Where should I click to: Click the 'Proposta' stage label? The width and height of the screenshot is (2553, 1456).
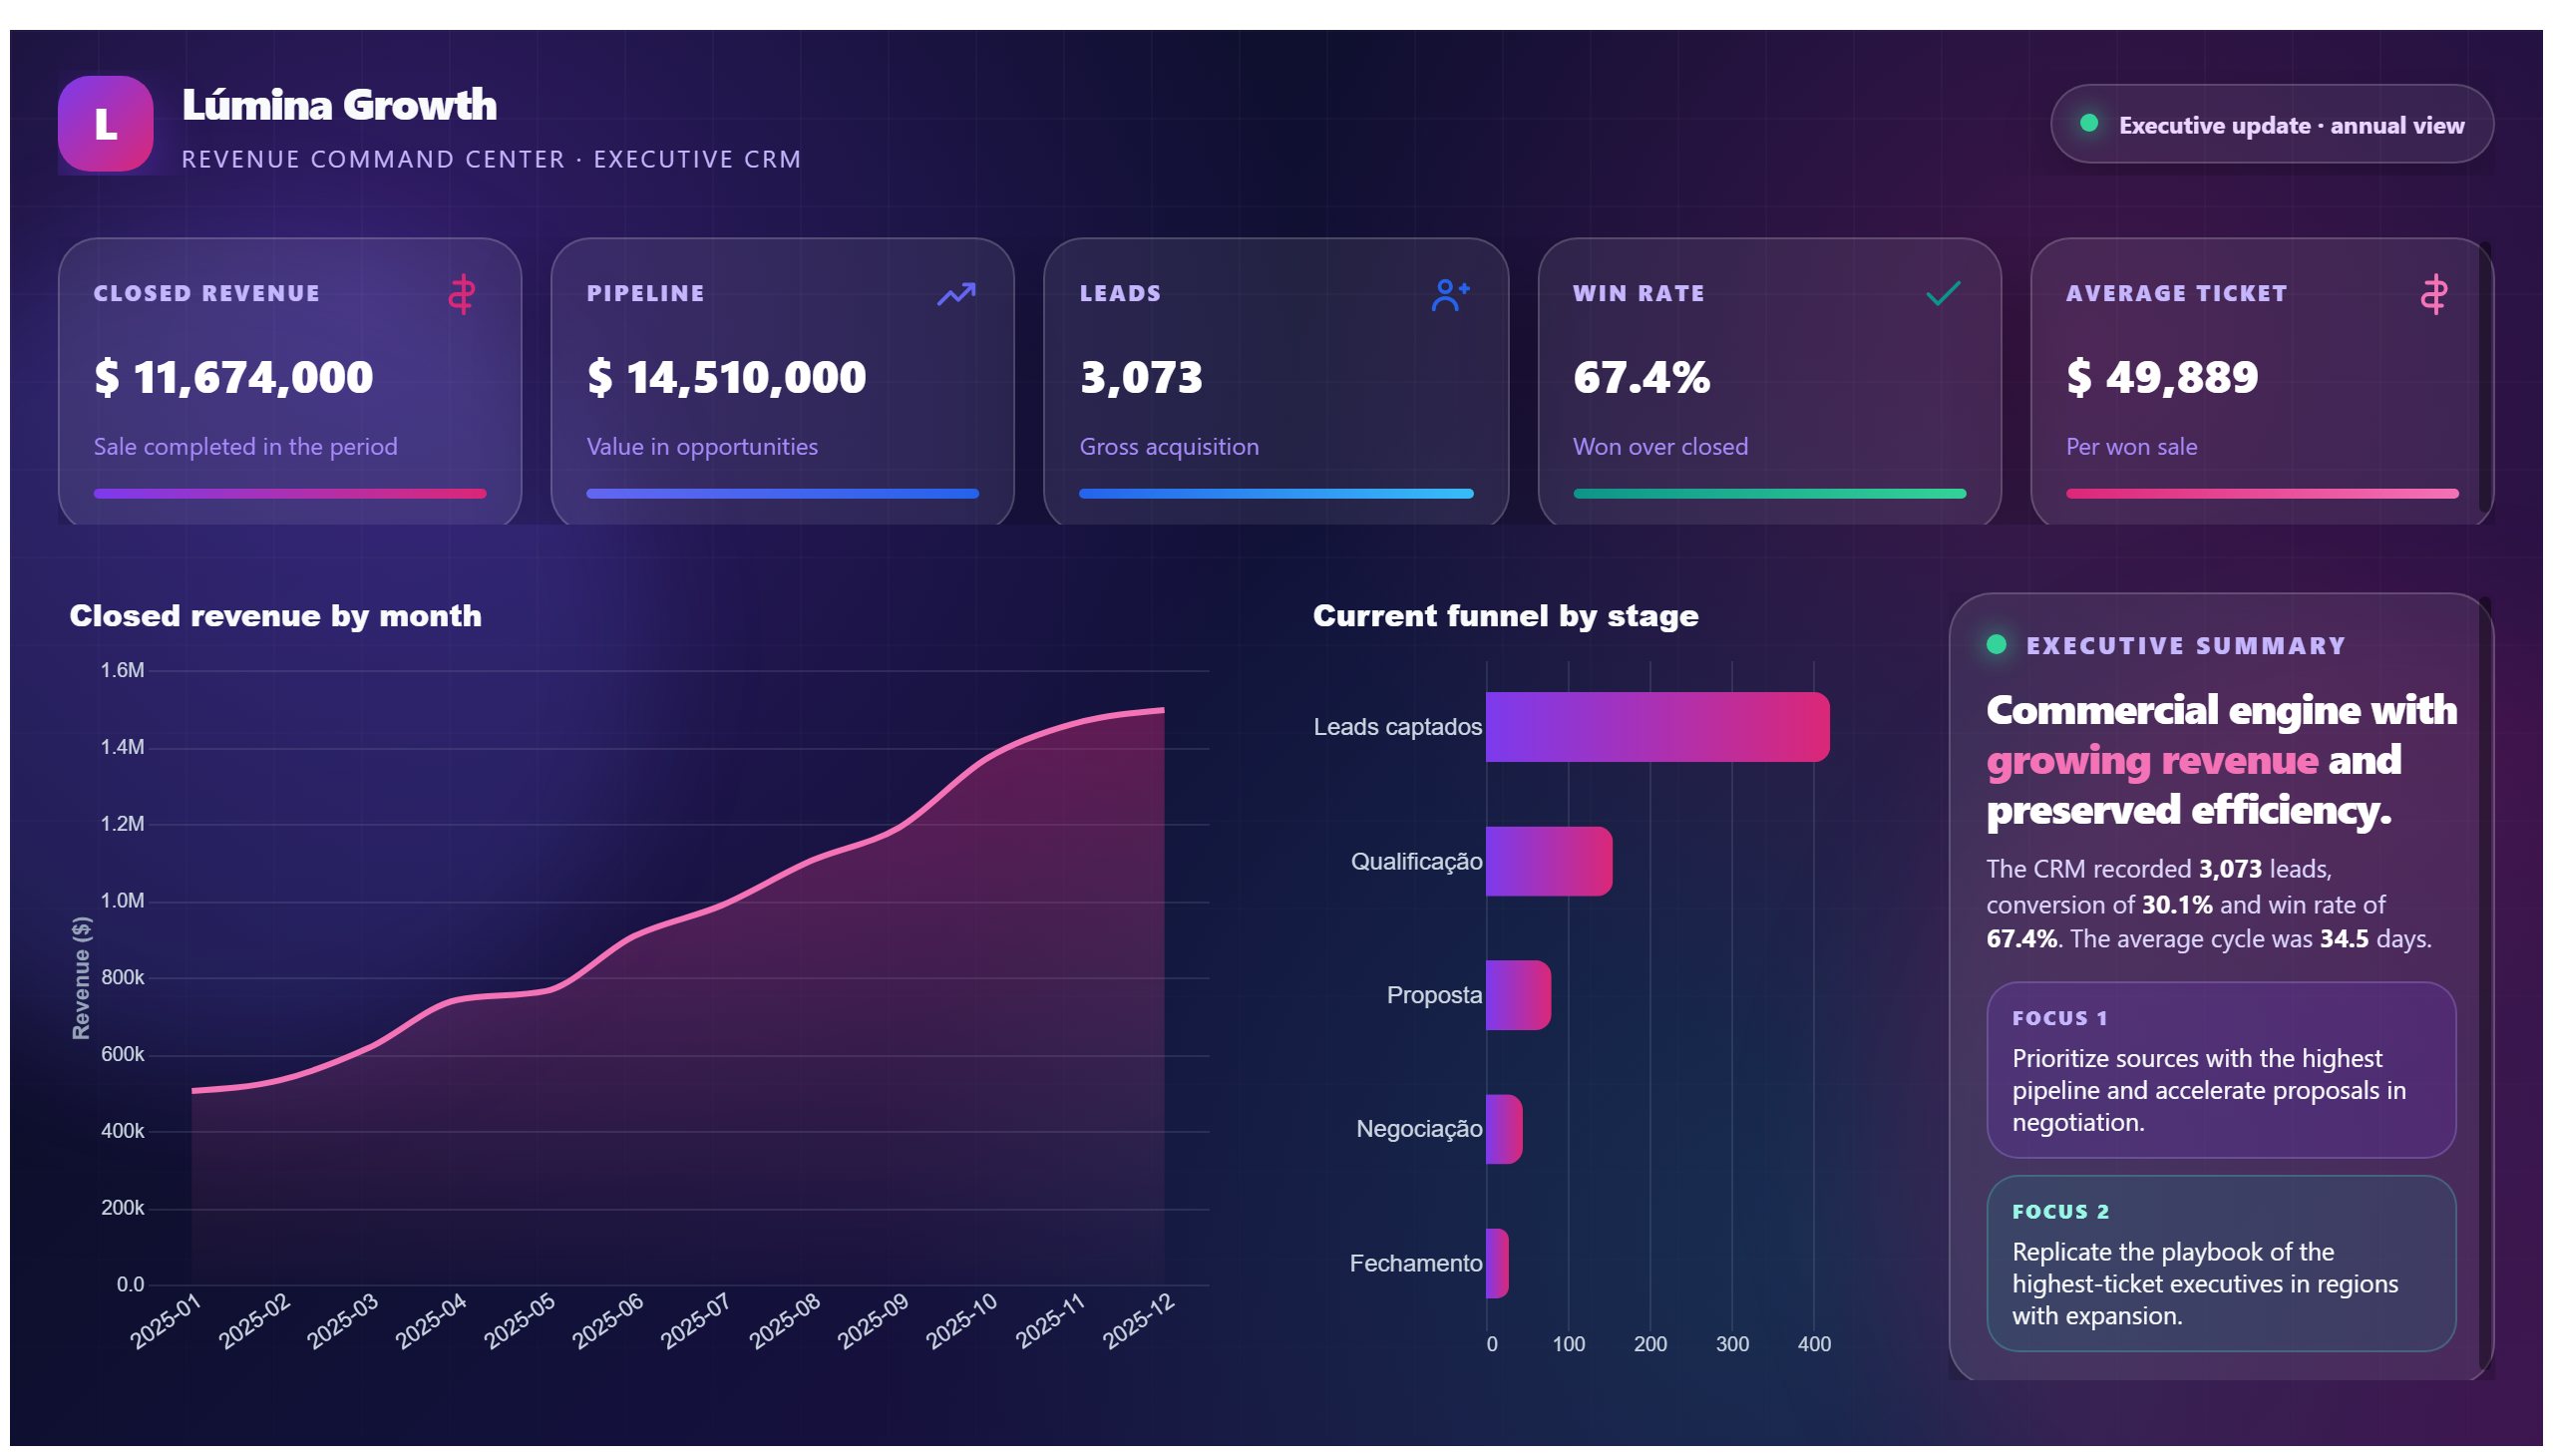1433,995
